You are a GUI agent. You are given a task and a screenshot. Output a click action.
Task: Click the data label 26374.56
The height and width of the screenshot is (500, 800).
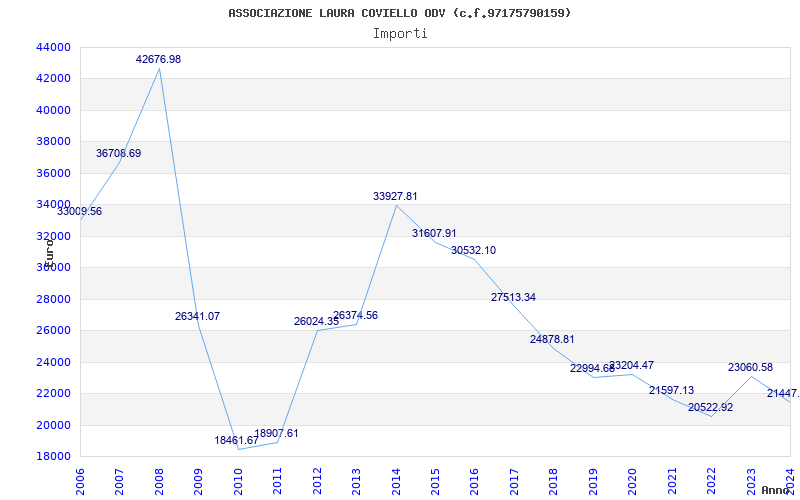tap(356, 315)
